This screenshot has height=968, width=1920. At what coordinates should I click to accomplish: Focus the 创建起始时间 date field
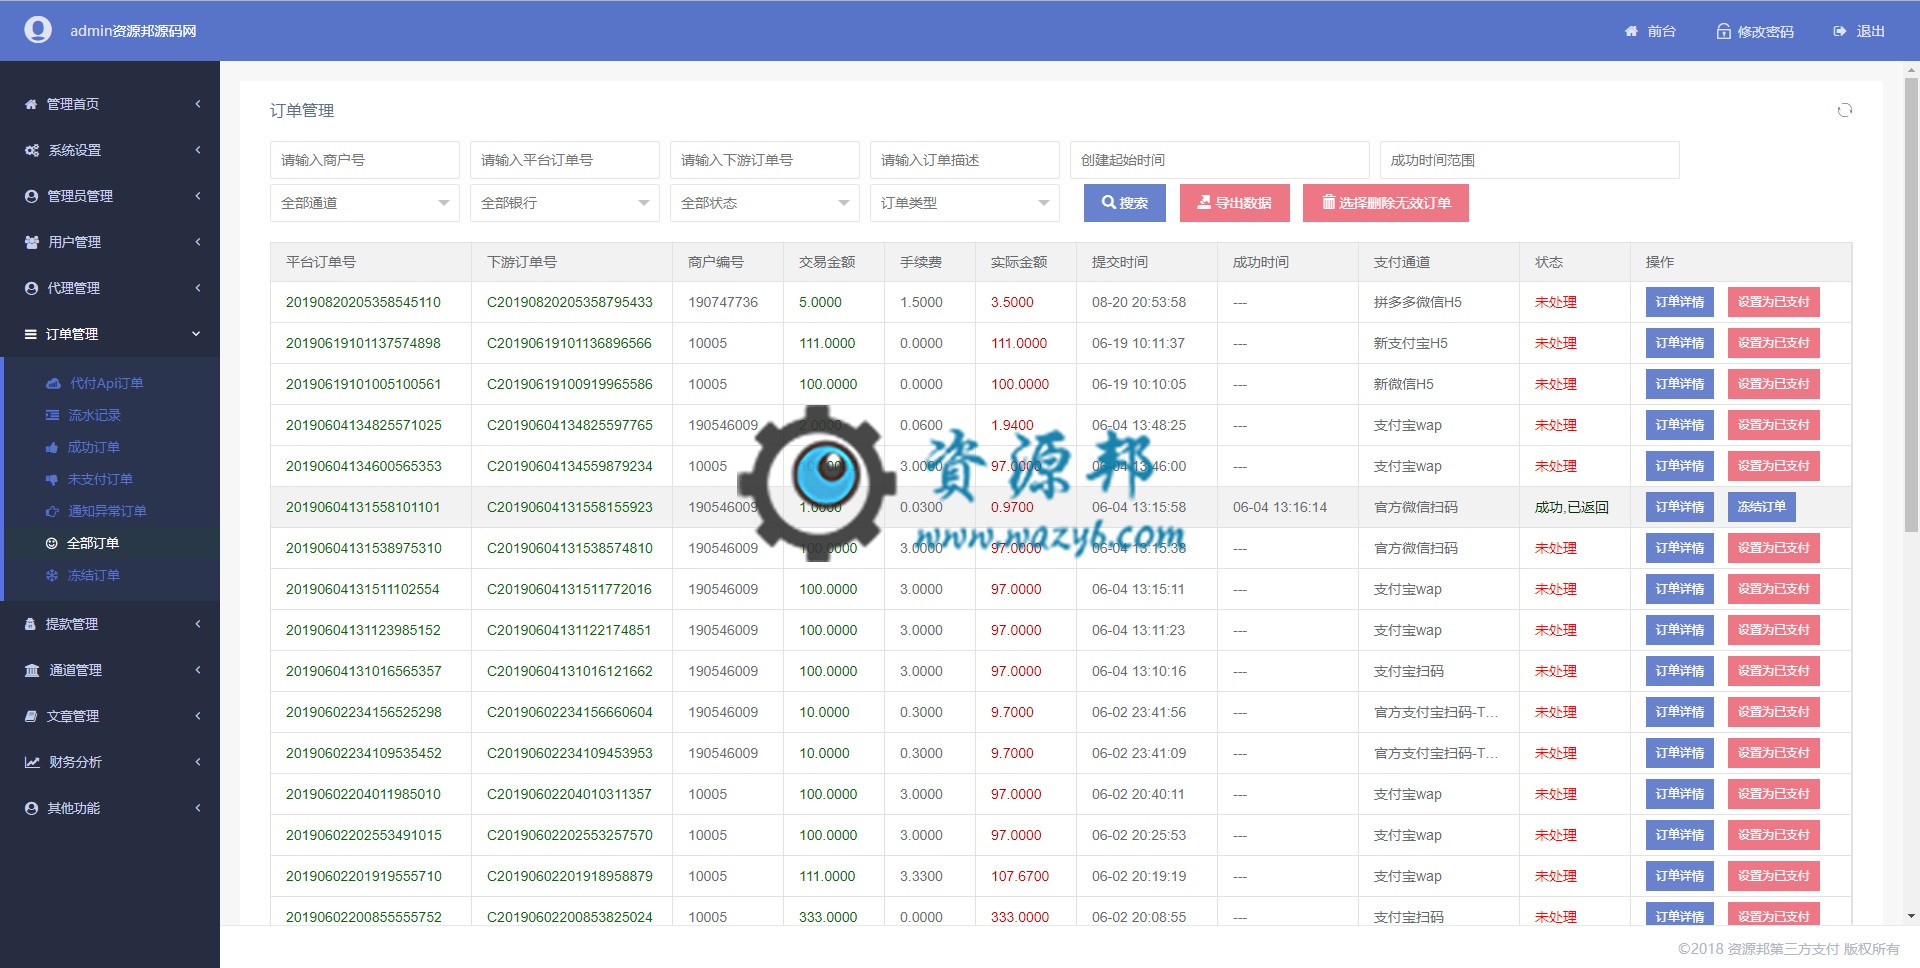click(x=1220, y=160)
